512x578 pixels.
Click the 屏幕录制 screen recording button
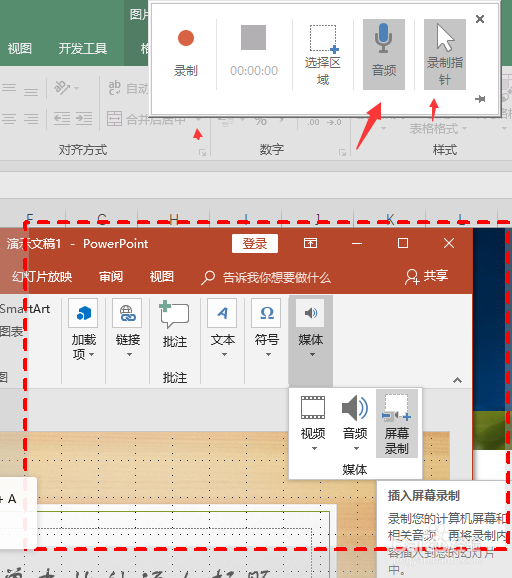(397, 424)
